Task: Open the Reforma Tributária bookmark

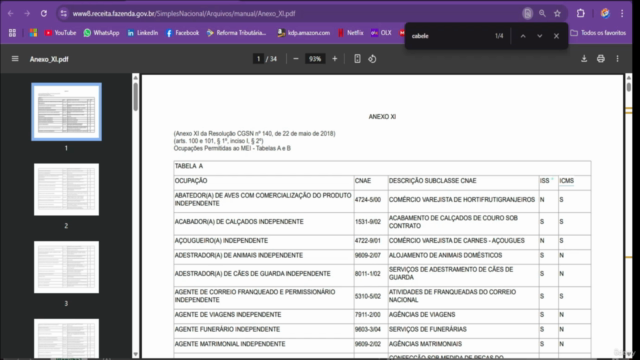Action: tap(236, 33)
